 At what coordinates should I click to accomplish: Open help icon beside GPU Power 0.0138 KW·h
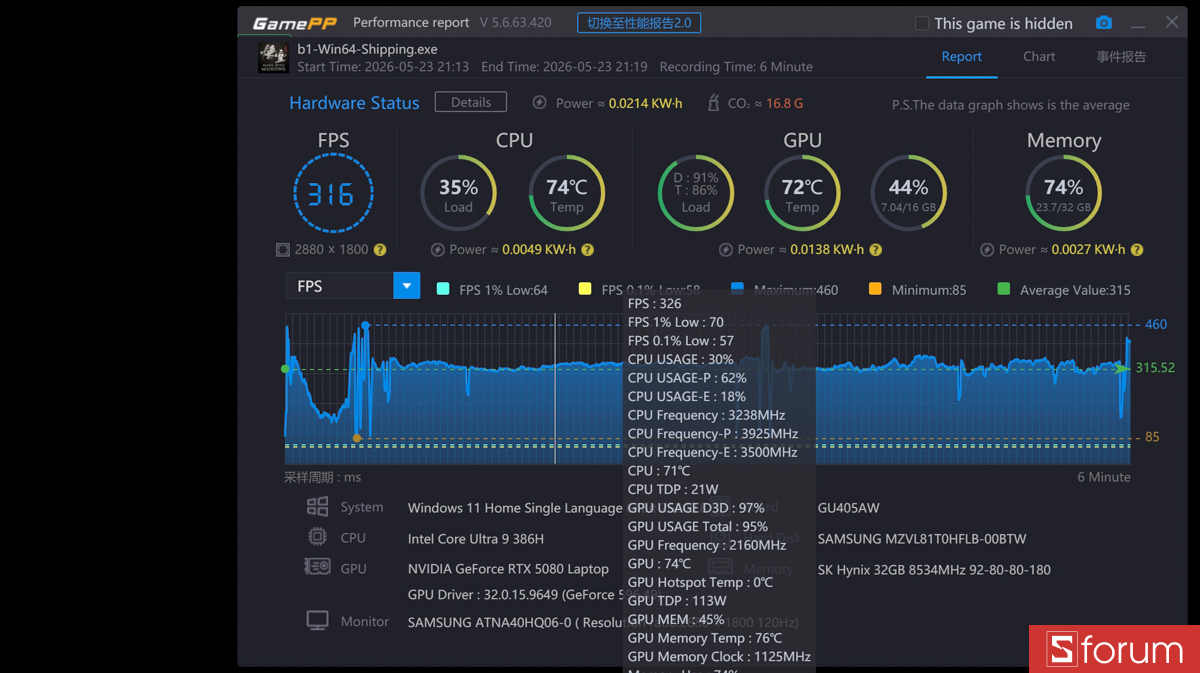point(876,250)
